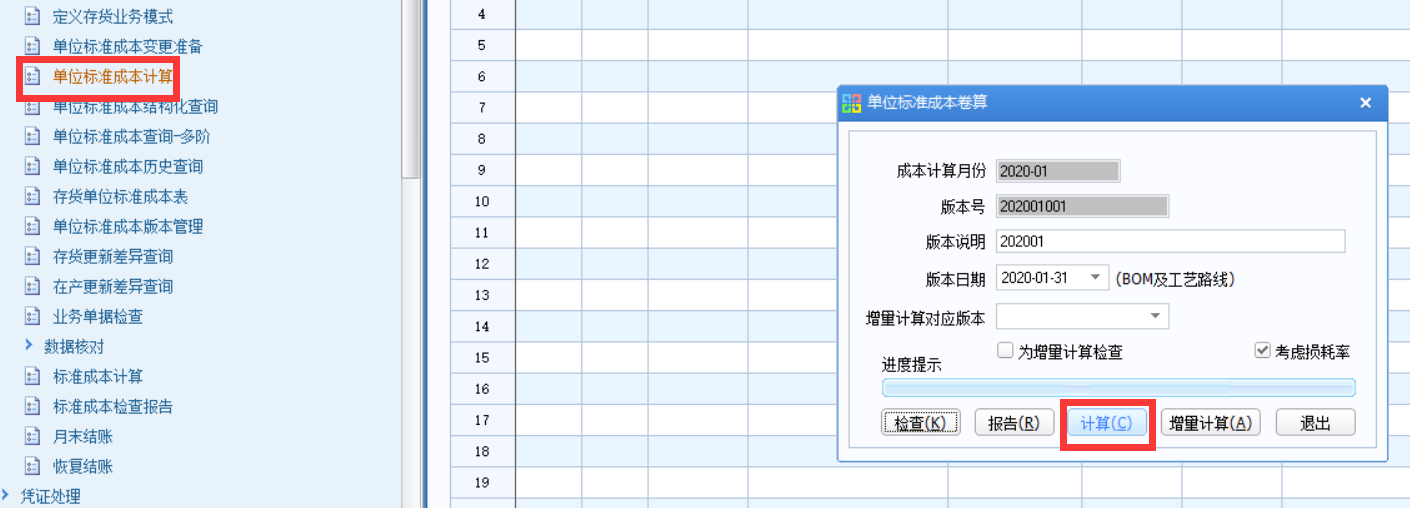Click the 版本号 field showing 202001001
Screen dimensions: 1410x508
pos(1082,207)
